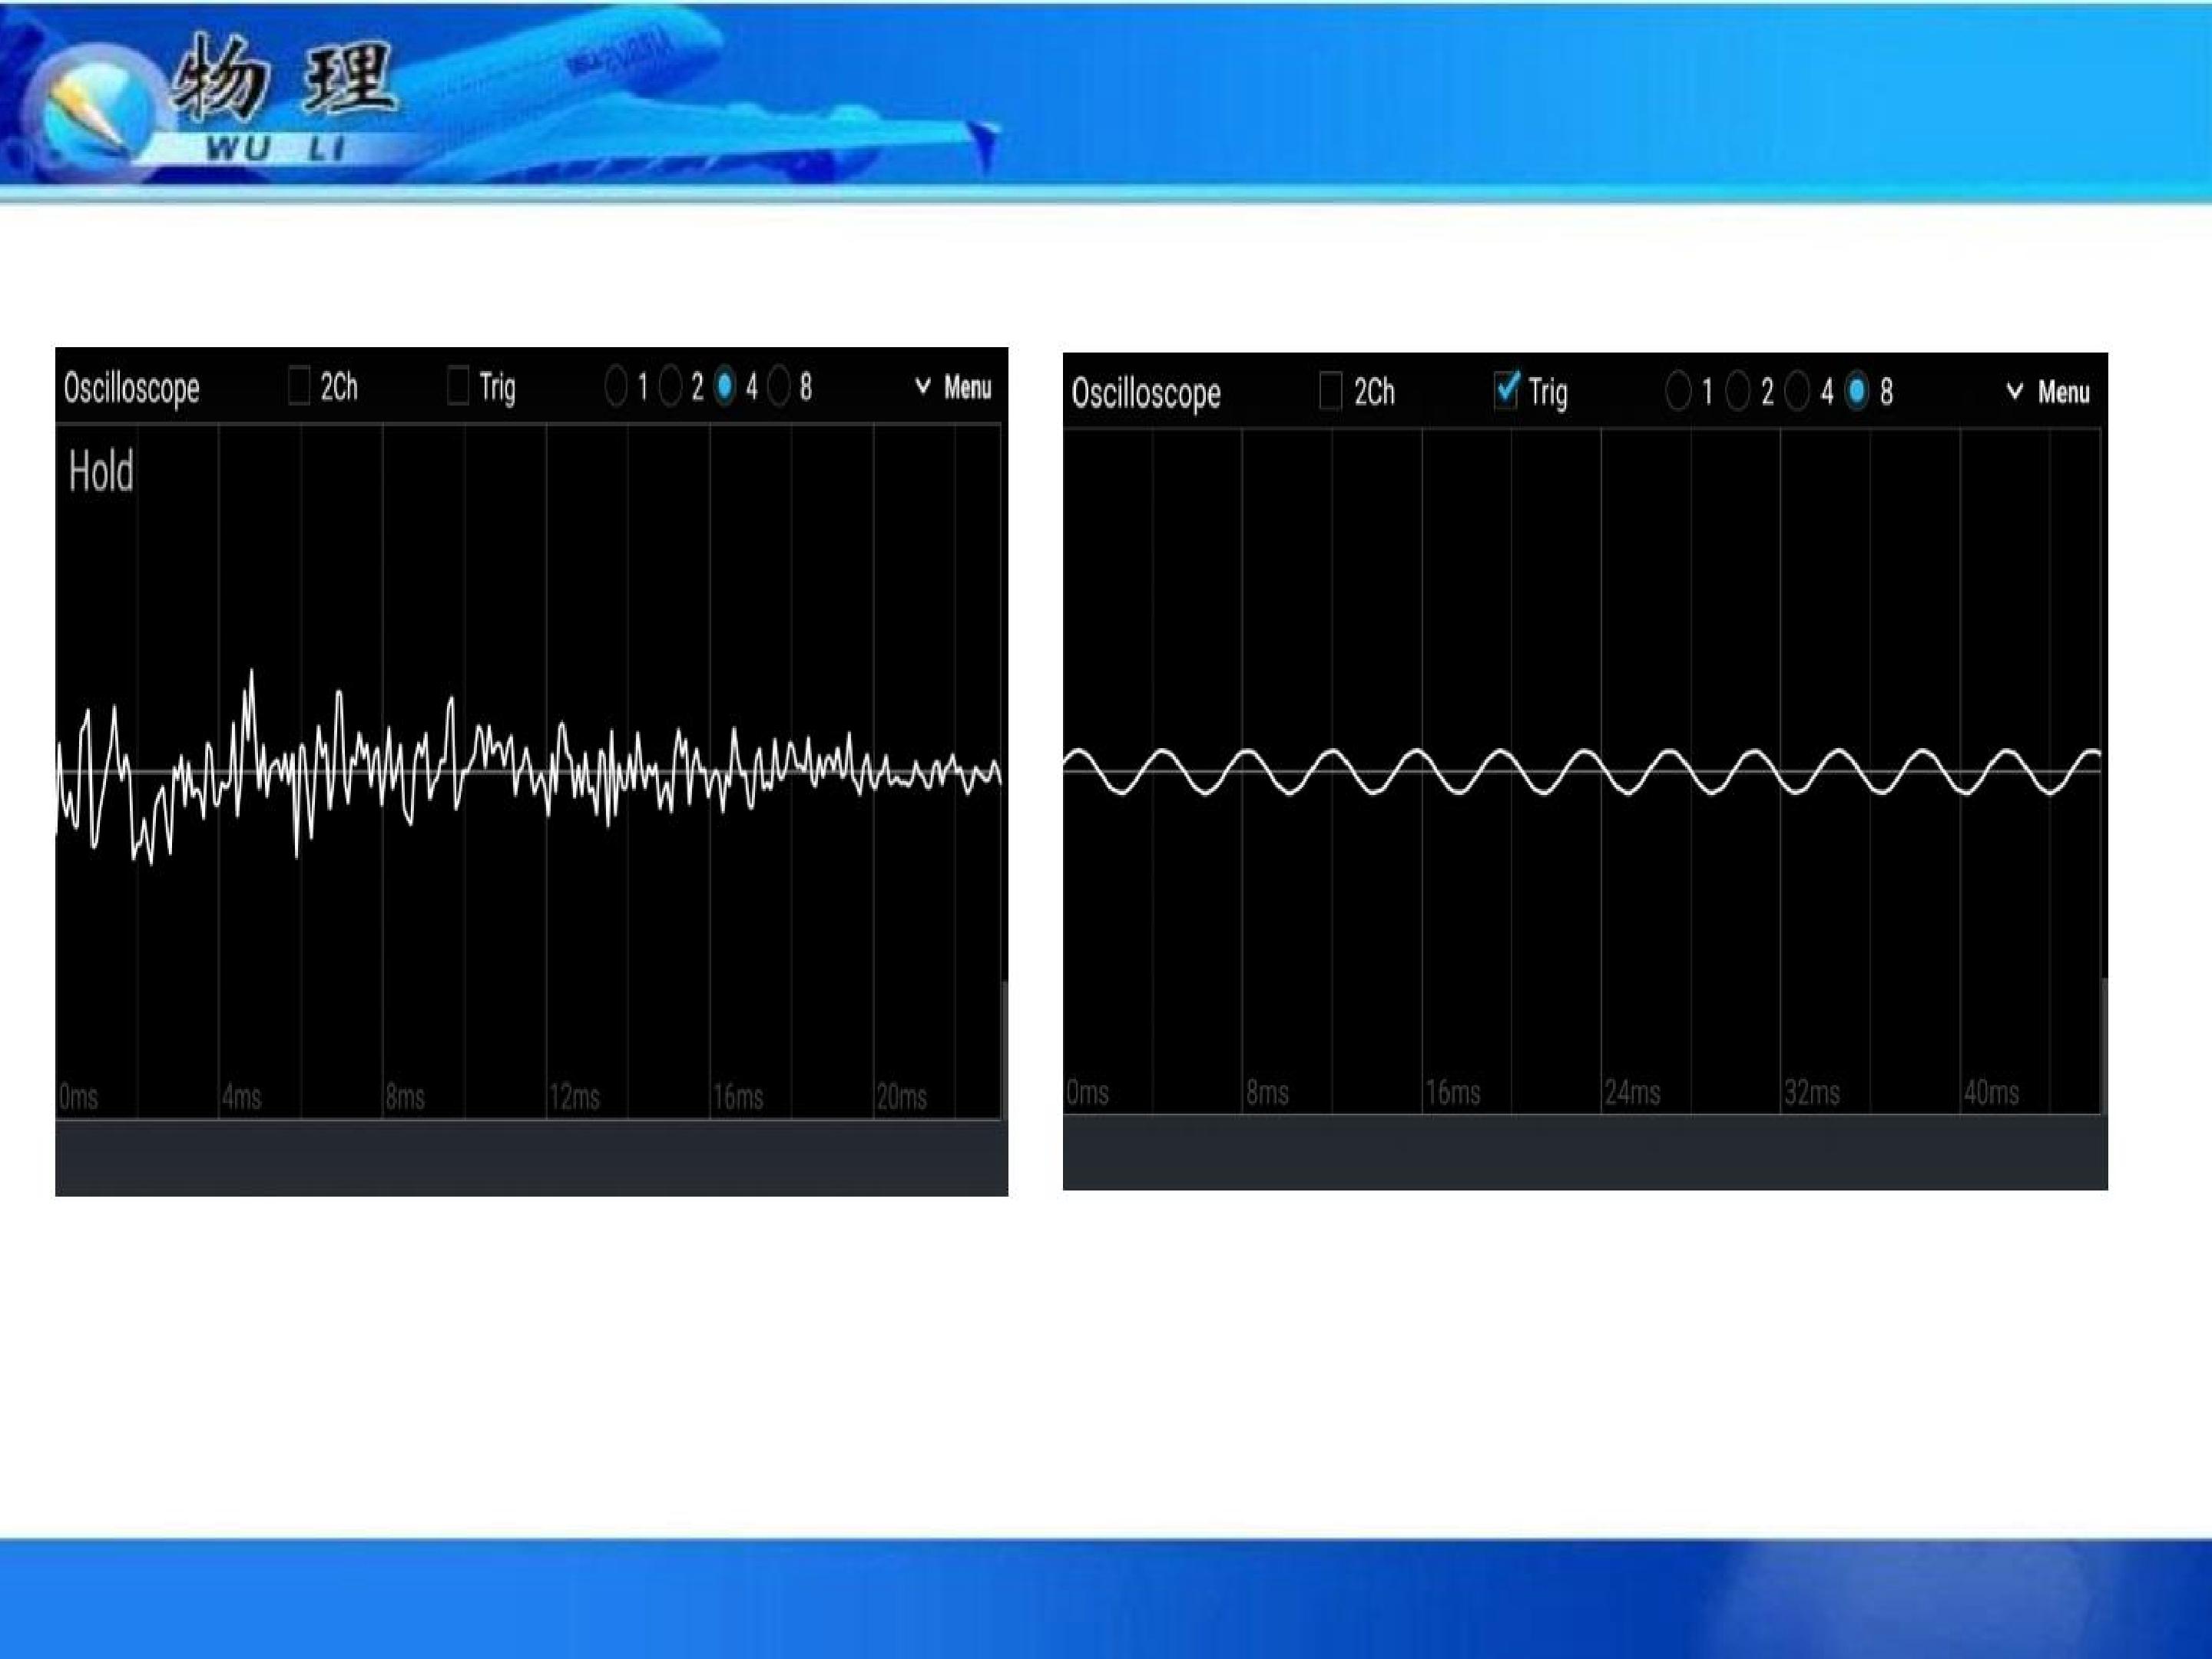
Task: Click the Menu chevron in right oscilloscope
Action: tap(2015, 392)
